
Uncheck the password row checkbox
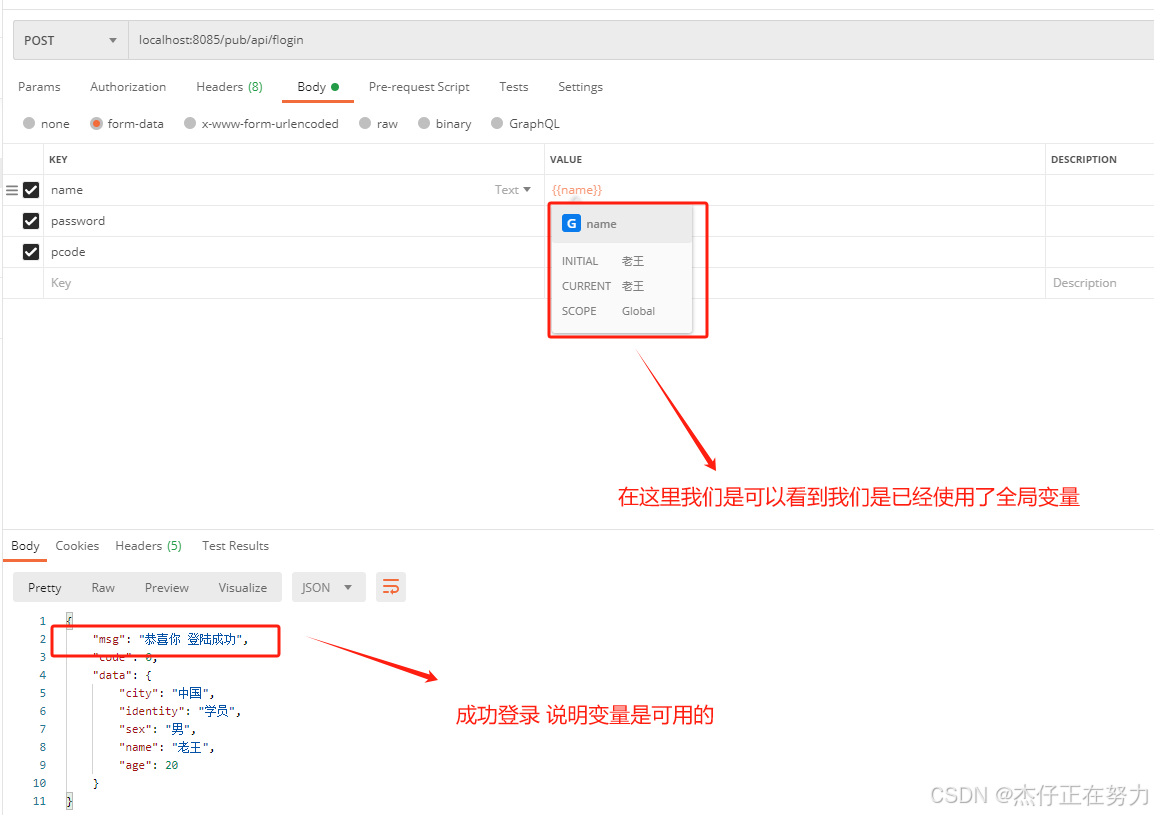point(31,221)
